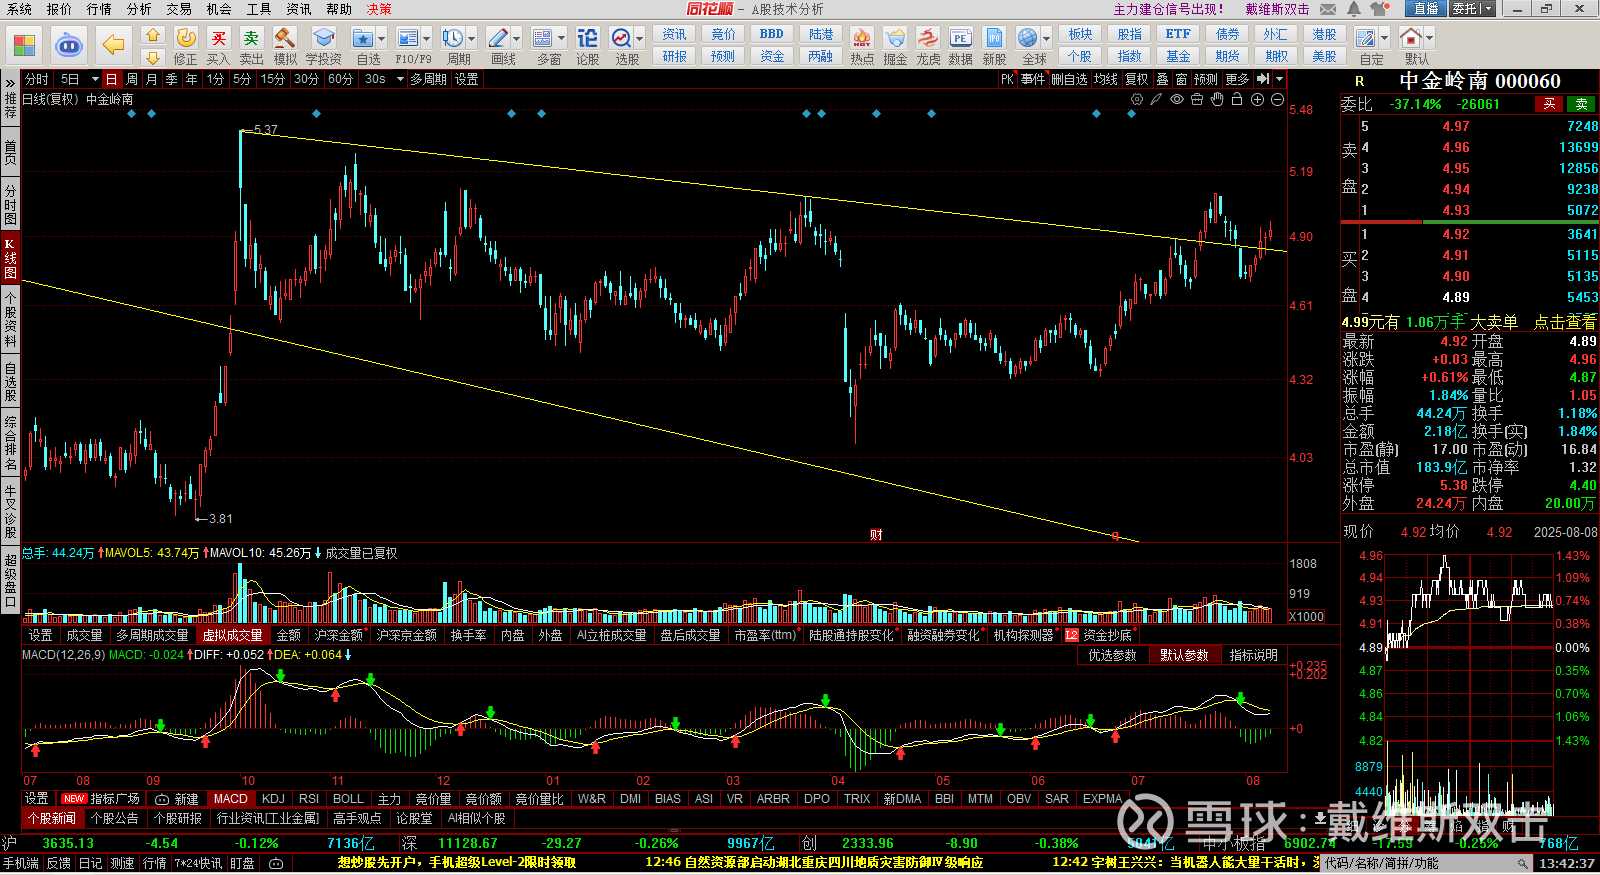The height and width of the screenshot is (875, 1600).
Task: Open the 个股公告 tab
Action: pos(114,818)
